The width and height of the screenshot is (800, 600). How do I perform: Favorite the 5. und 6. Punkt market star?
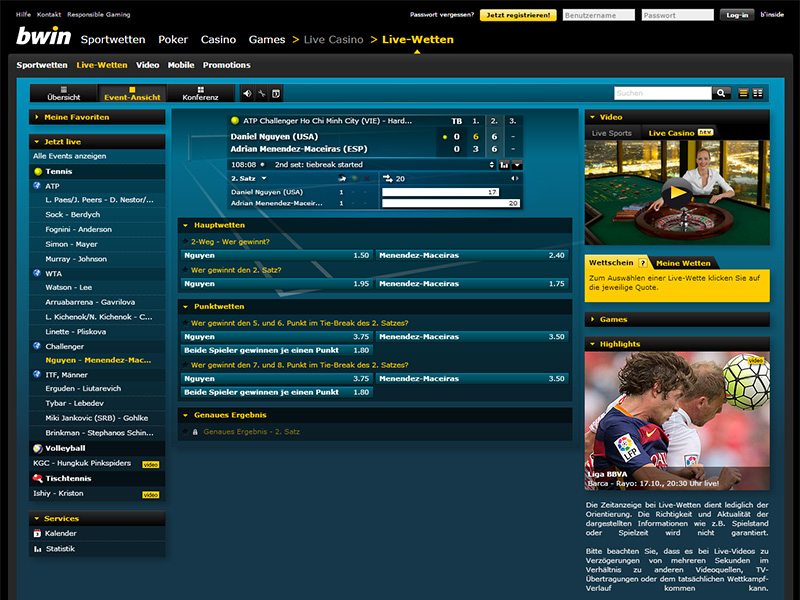point(186,323)
